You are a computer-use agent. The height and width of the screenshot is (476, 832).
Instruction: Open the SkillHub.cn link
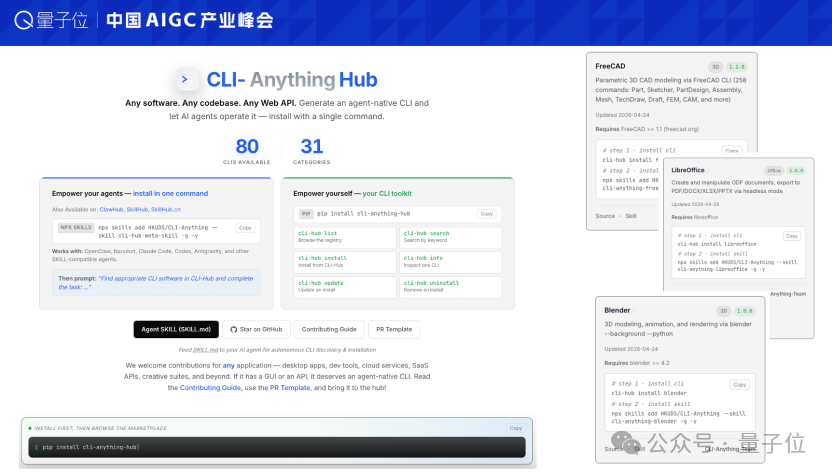[166, 210]
